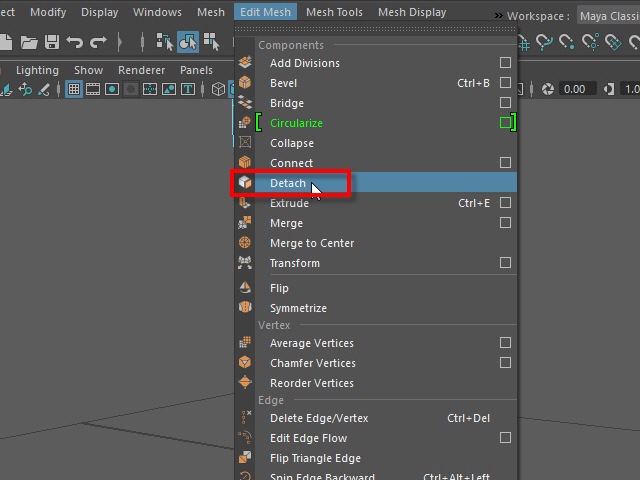Choose Detach from Edit Mesh menu
This screenshot has width=640, height=480.
click(x=288, y=183)
